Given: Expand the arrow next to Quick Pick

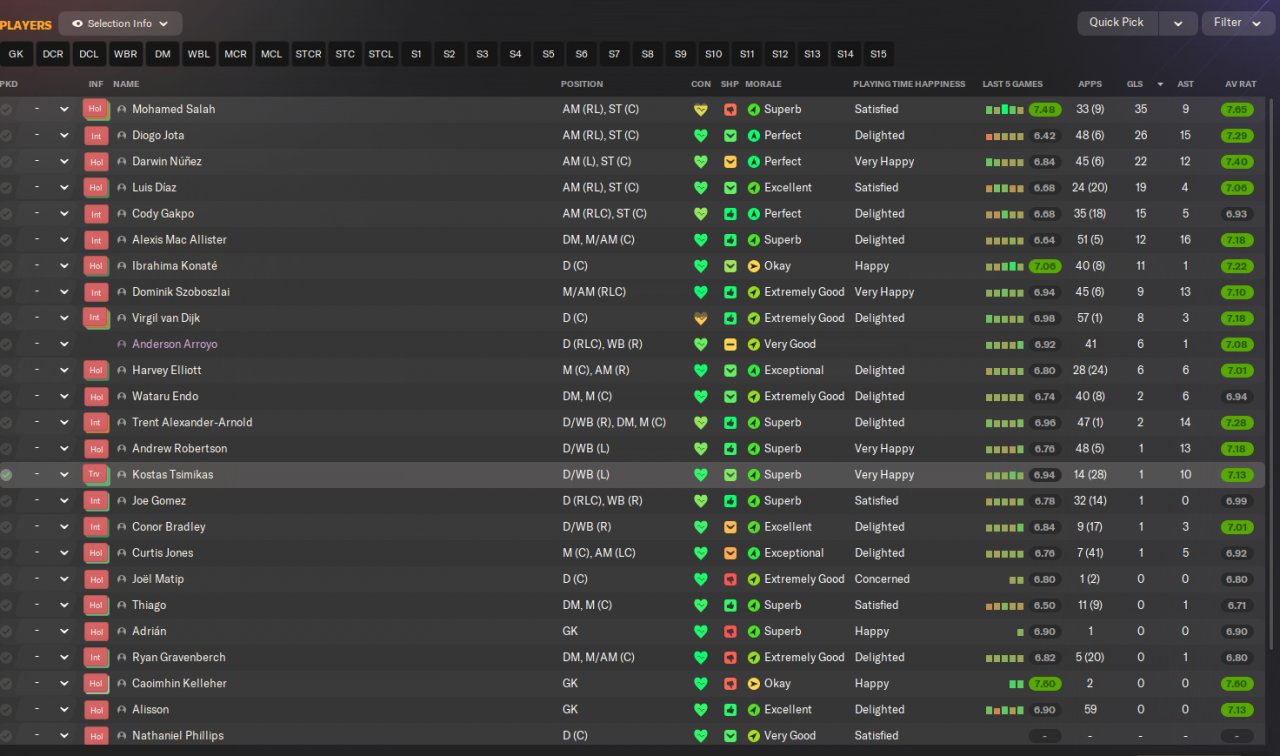Looking at the screenshot, I should pyautogui.click(x=1178, y=23).
